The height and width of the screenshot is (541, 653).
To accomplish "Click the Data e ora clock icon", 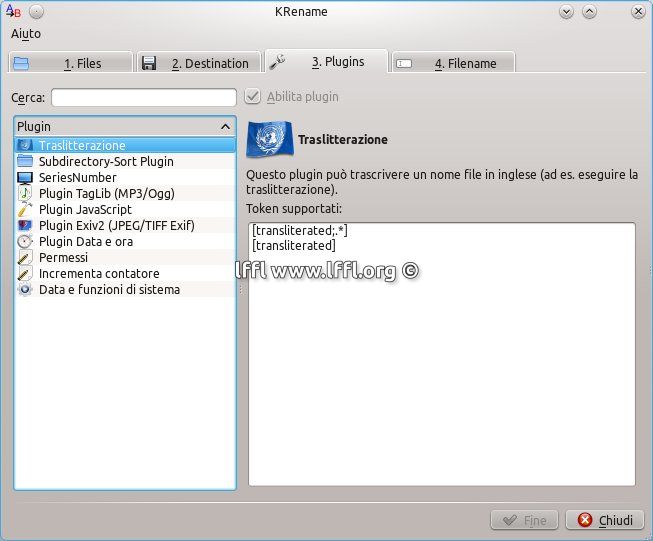I will (25, 242).
